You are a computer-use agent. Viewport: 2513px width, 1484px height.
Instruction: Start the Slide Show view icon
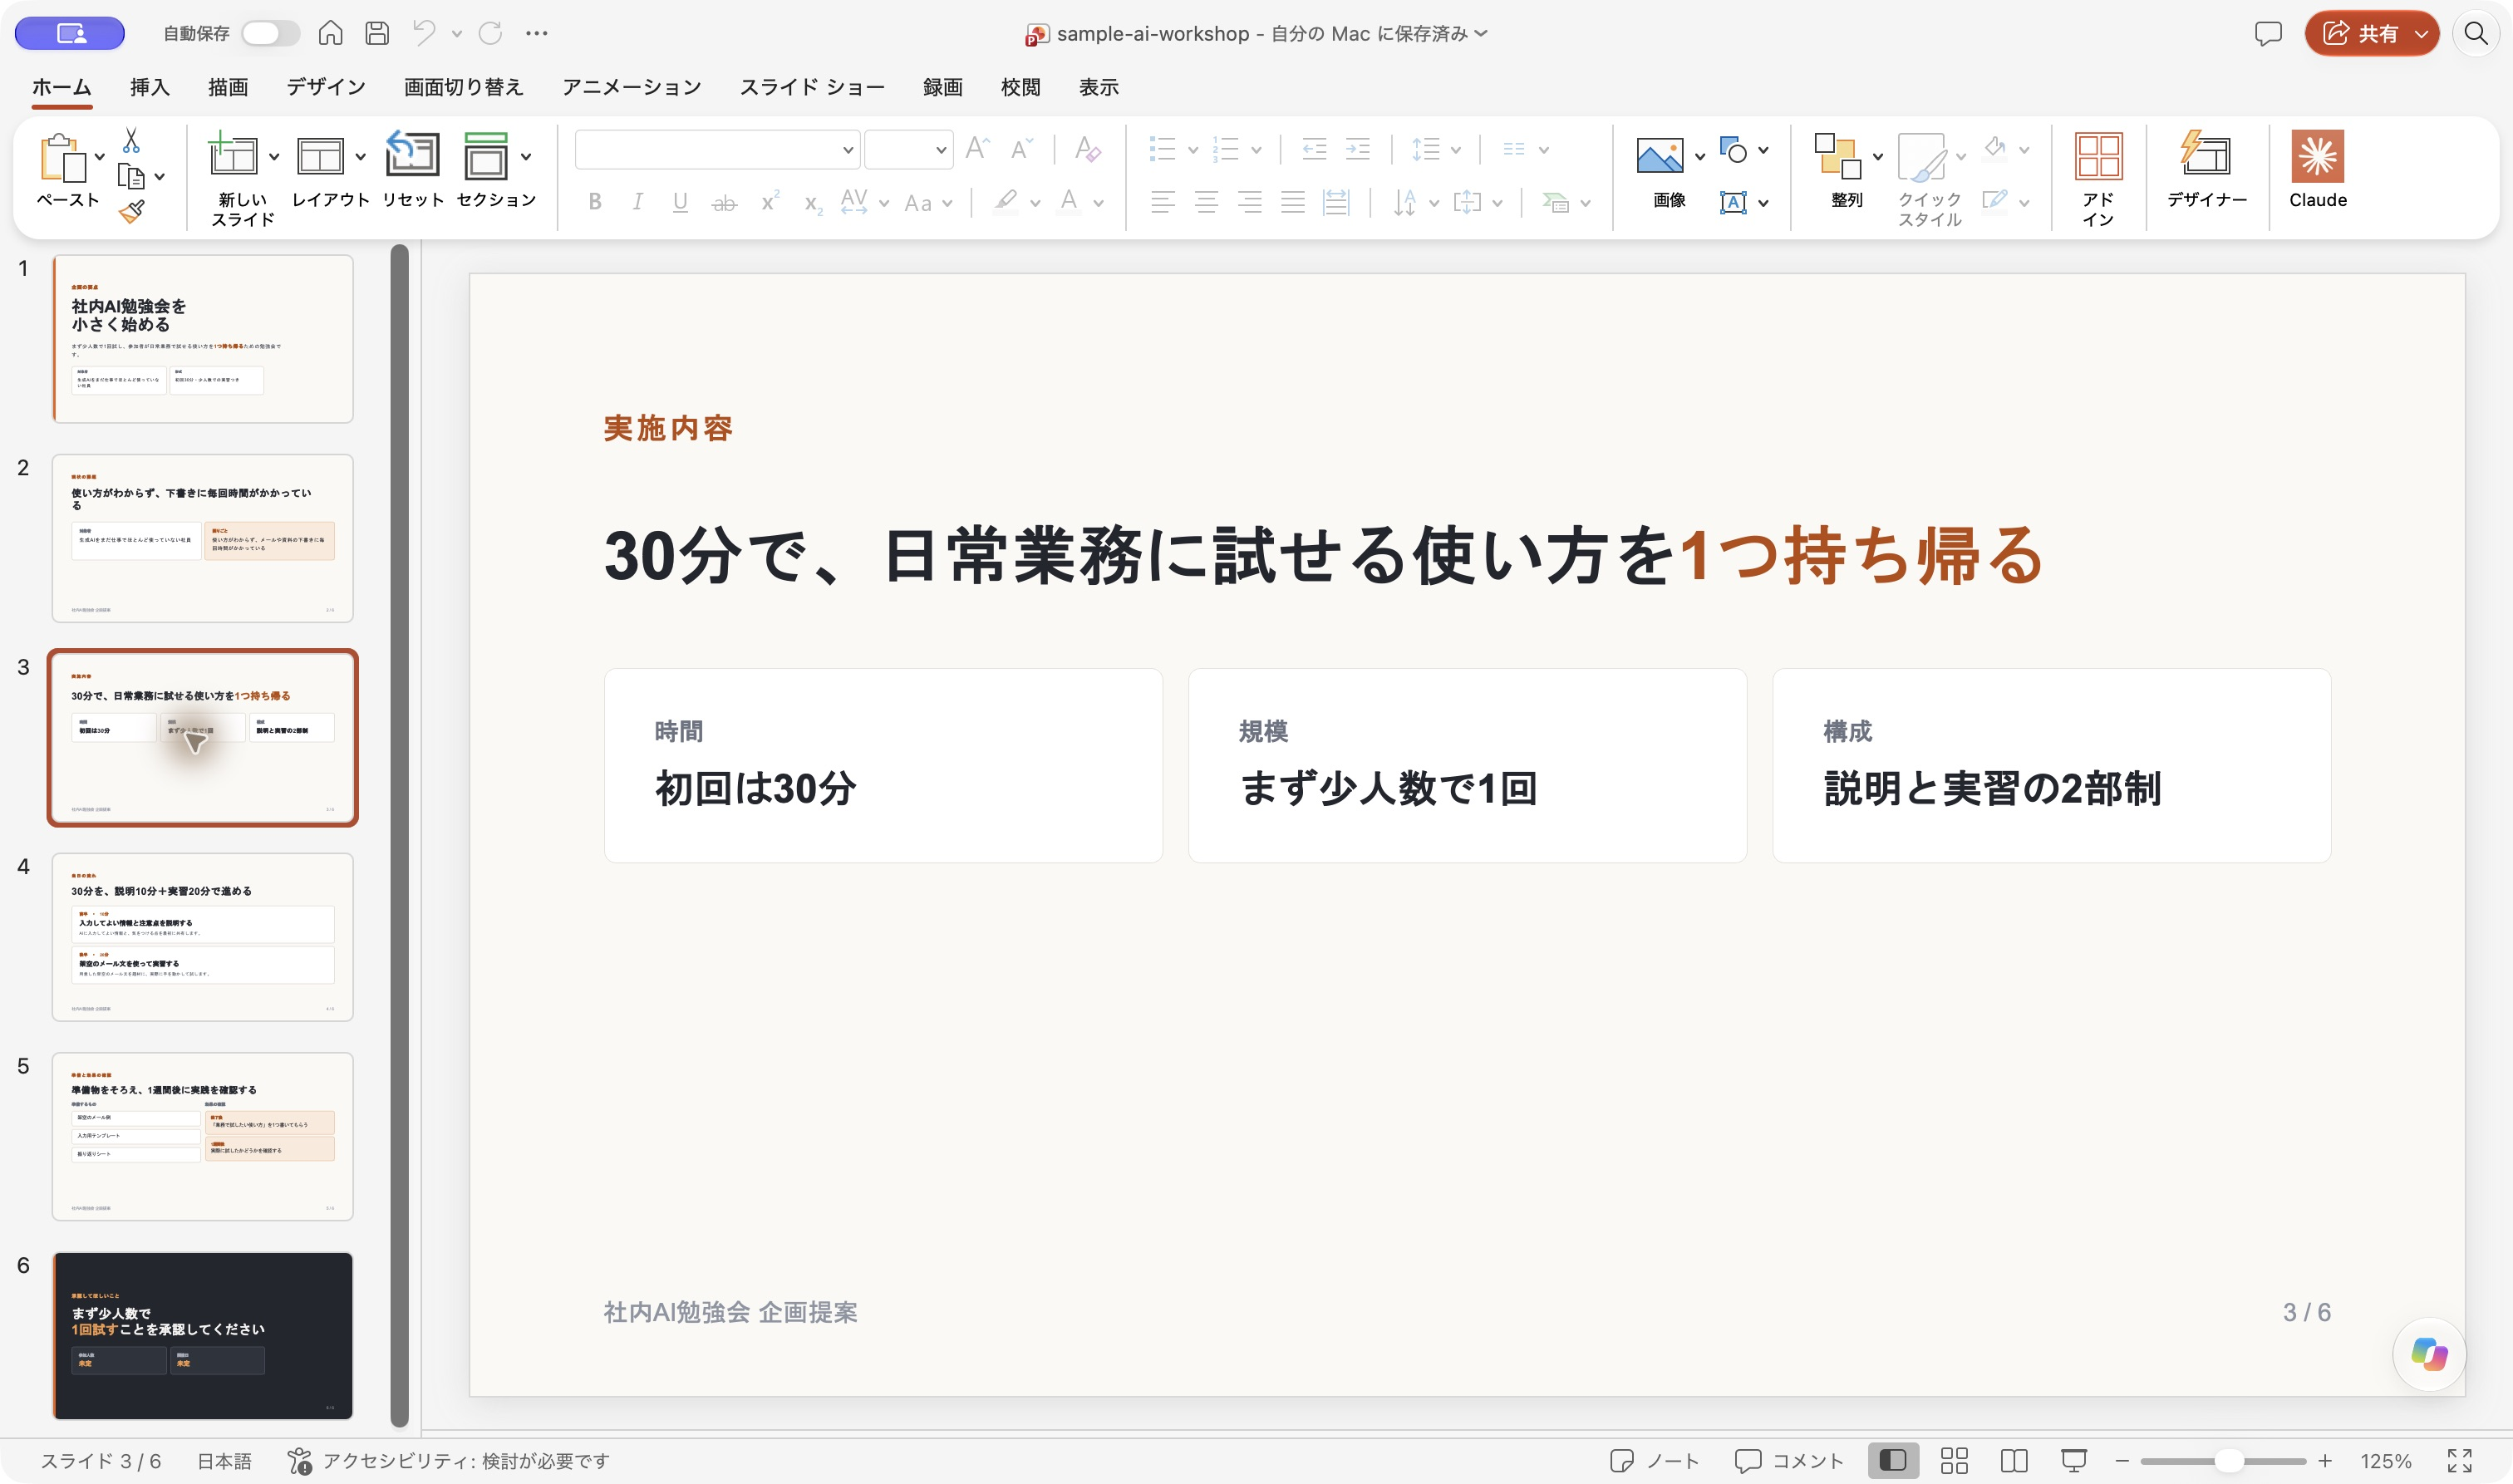point(2074,1461)
